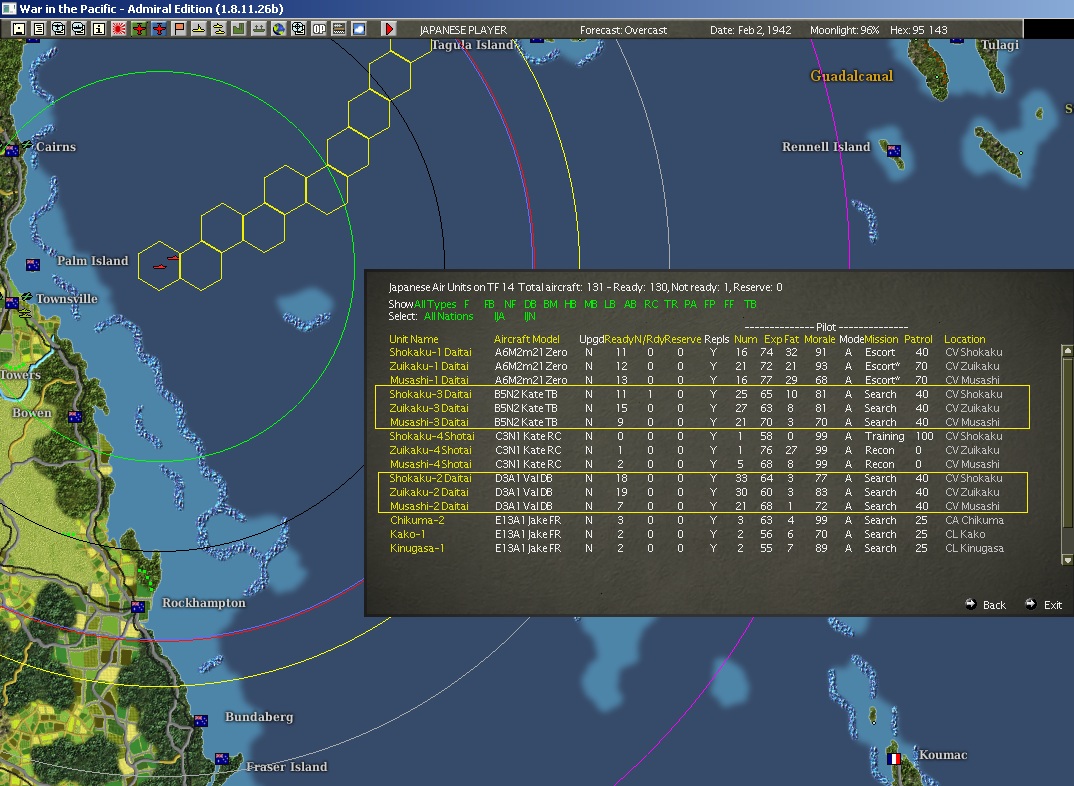The width and height of the screenshot is (1074, 786).
Task: Click the info 'i' toolbar icon
Action: click(x=99, y=29)
